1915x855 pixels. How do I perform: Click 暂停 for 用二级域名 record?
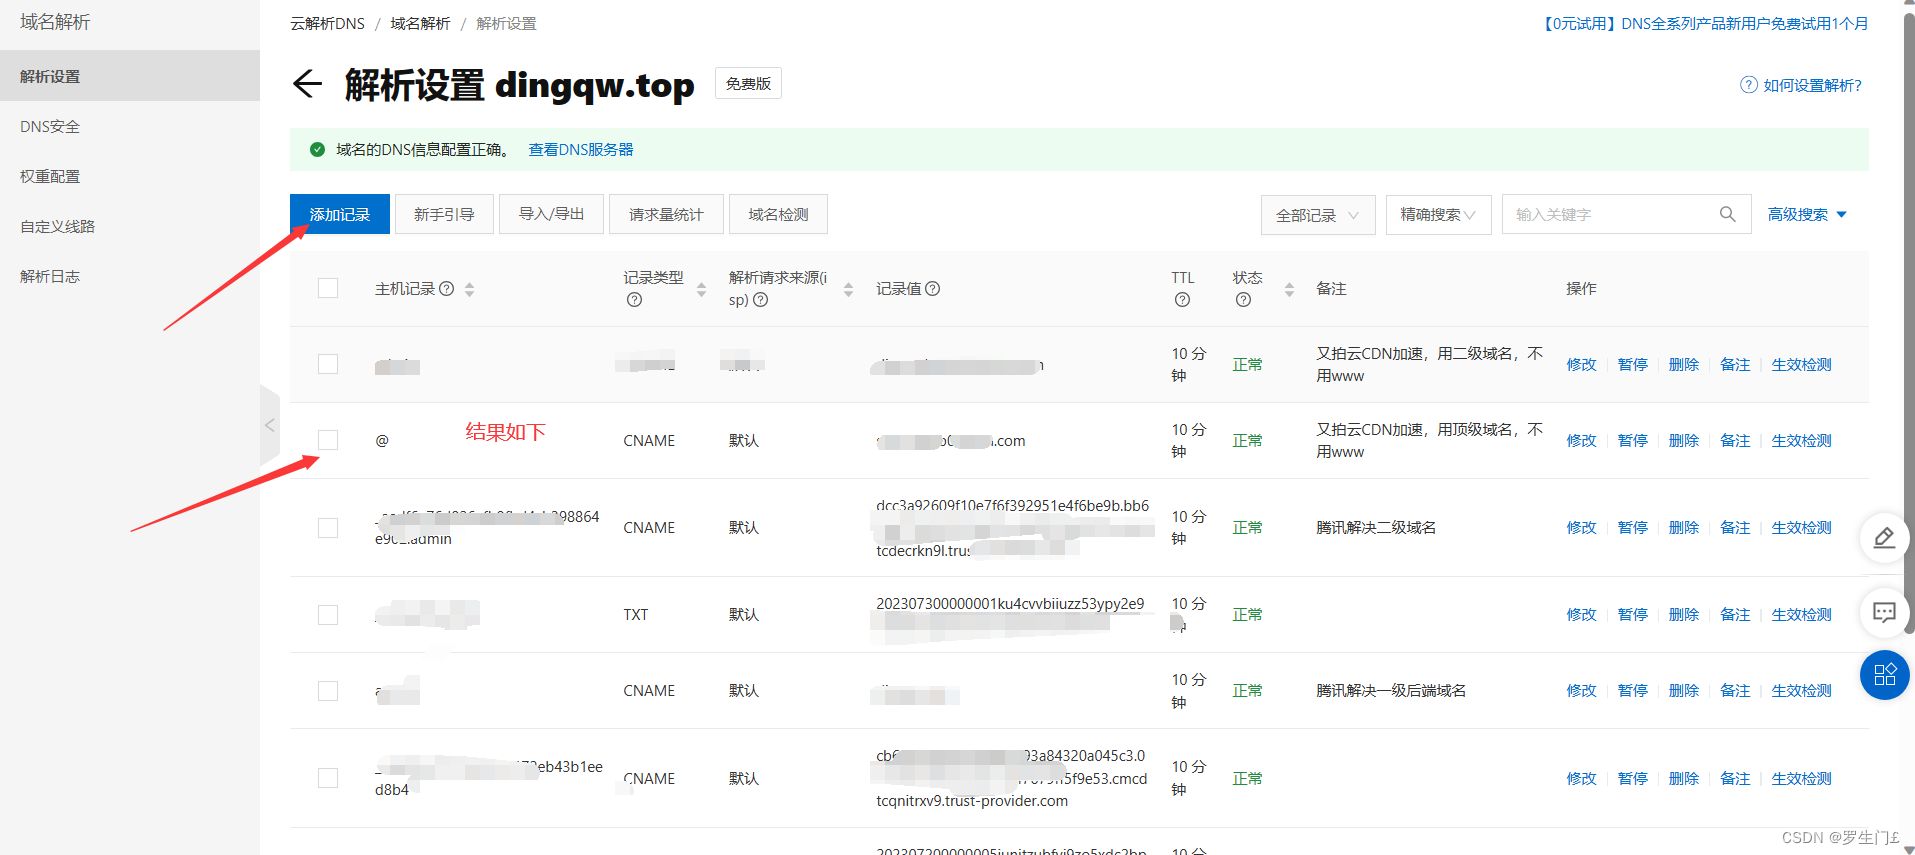point(1632,364)
